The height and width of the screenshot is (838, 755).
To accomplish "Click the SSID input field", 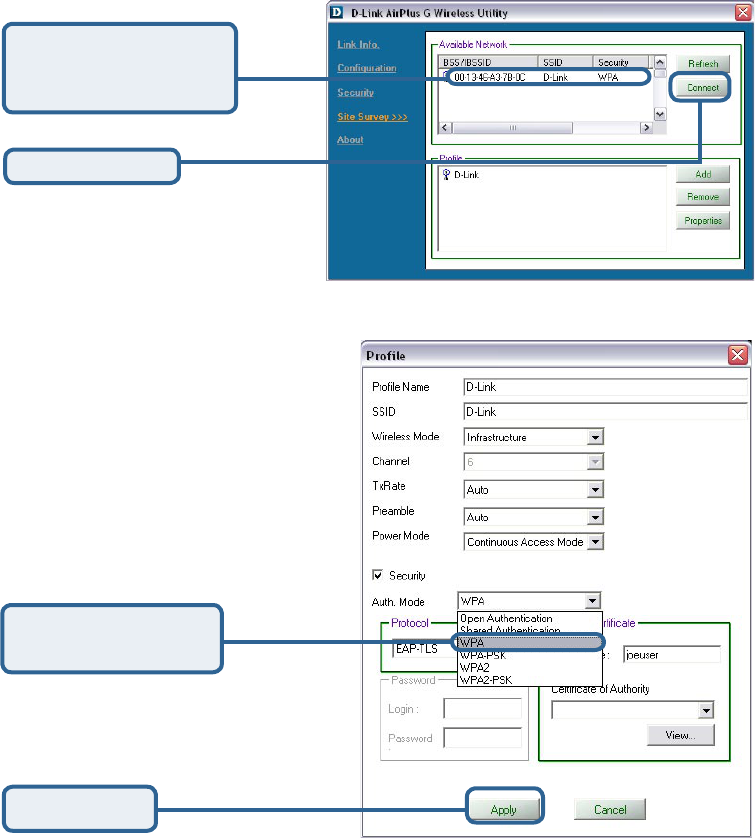I will pyautogui.click(x=605, y=412).
